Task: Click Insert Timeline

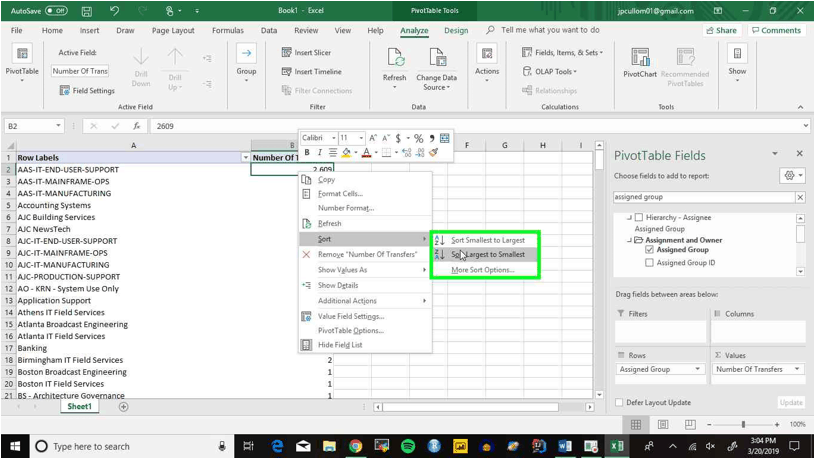Action: point(312,72)
